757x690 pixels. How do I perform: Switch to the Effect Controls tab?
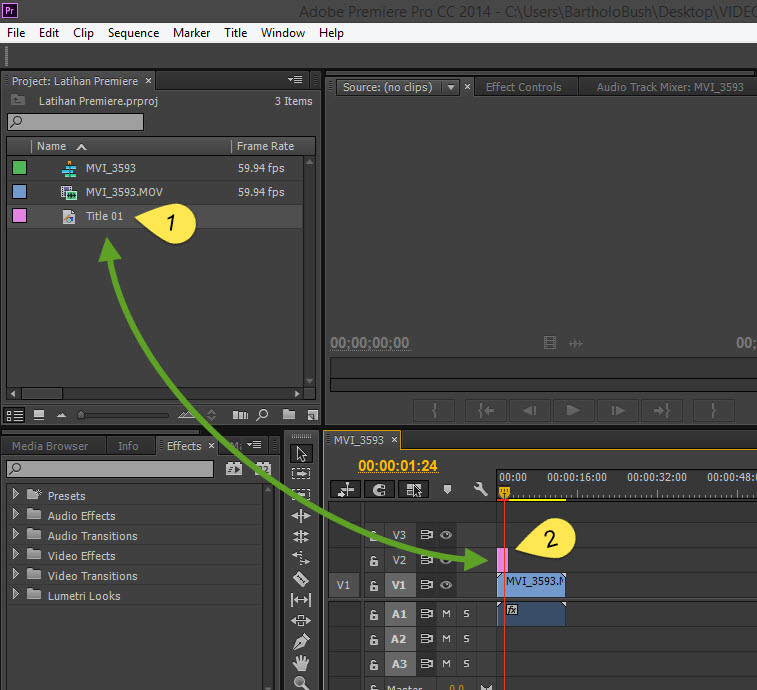point(523,87)
